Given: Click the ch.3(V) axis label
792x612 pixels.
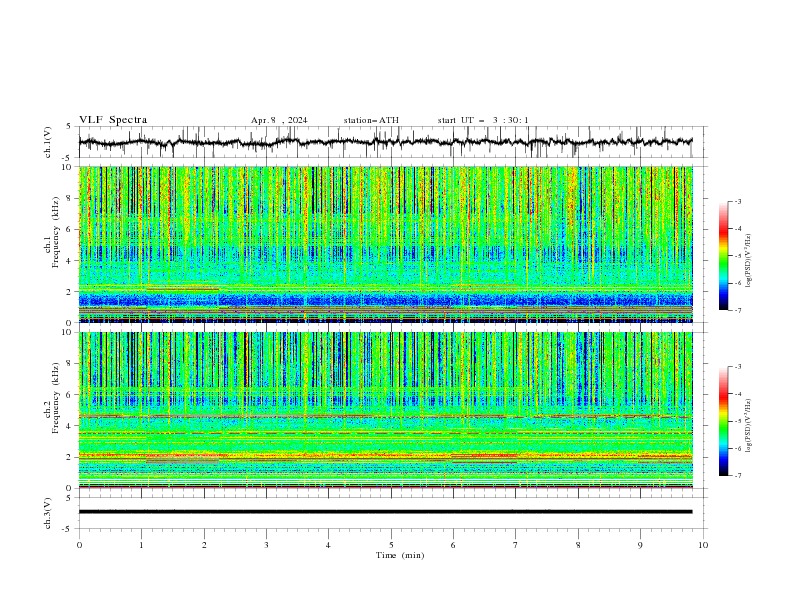Looking at the screenshot, I should click(x=48, y=513).
